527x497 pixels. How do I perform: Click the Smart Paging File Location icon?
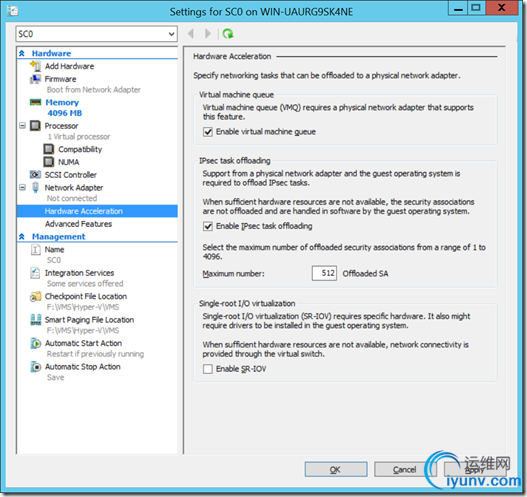pos(35,320)
